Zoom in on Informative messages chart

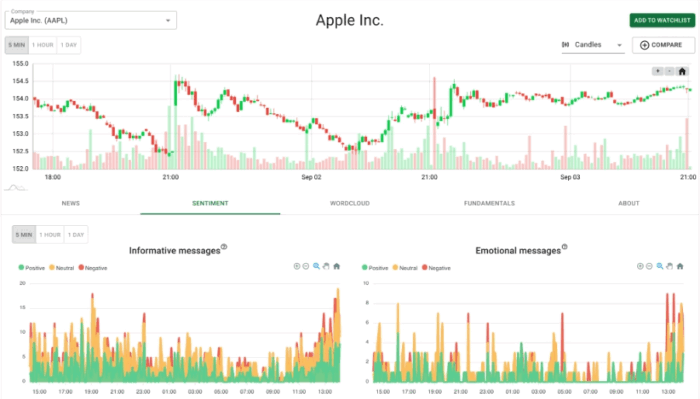point(296,266)
